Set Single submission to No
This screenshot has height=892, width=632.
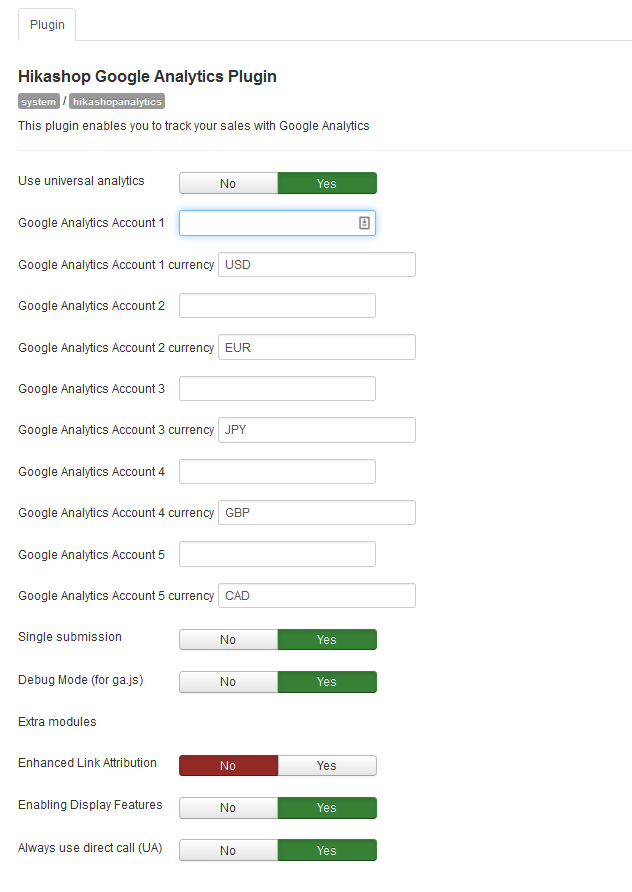coord(228,640)
